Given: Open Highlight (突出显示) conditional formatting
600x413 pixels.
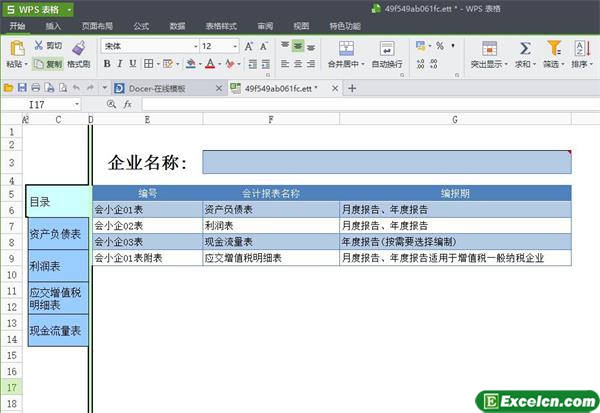Looking at the screenshot, I should [489, 54].
